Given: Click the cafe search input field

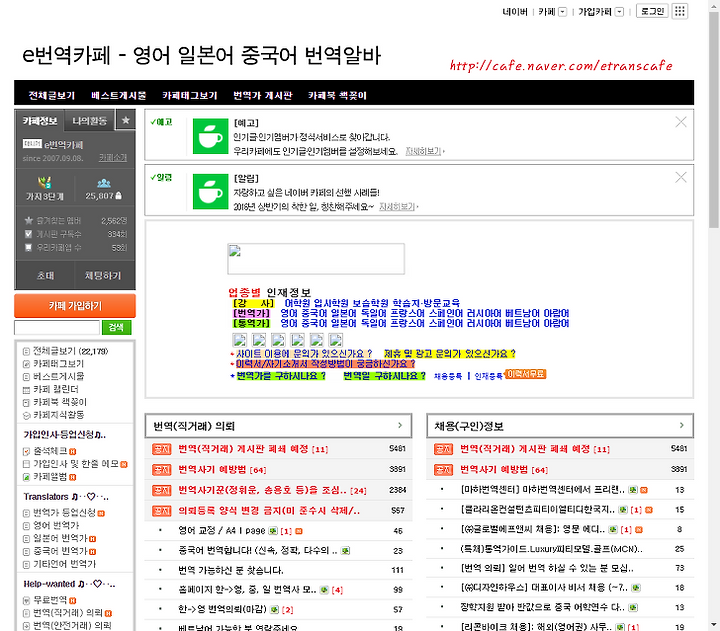Looking at the screenshot, I should [57, 327].
